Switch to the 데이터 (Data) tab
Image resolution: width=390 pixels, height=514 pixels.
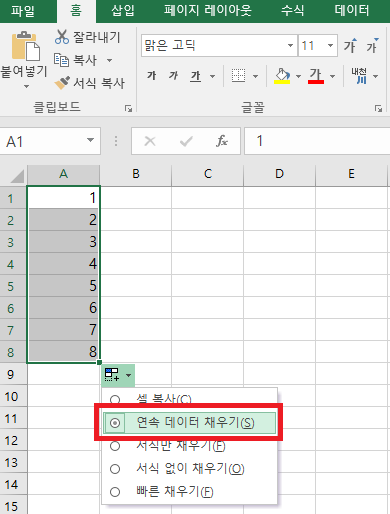(x=352, y=11)
